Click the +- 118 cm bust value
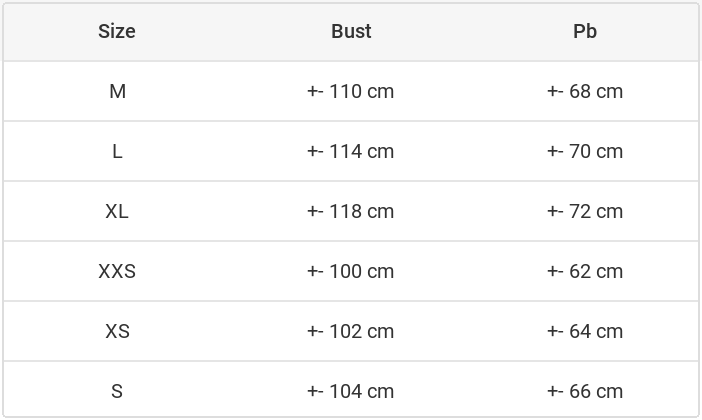This screenshot has width=702, height=420. coord(351,211)
